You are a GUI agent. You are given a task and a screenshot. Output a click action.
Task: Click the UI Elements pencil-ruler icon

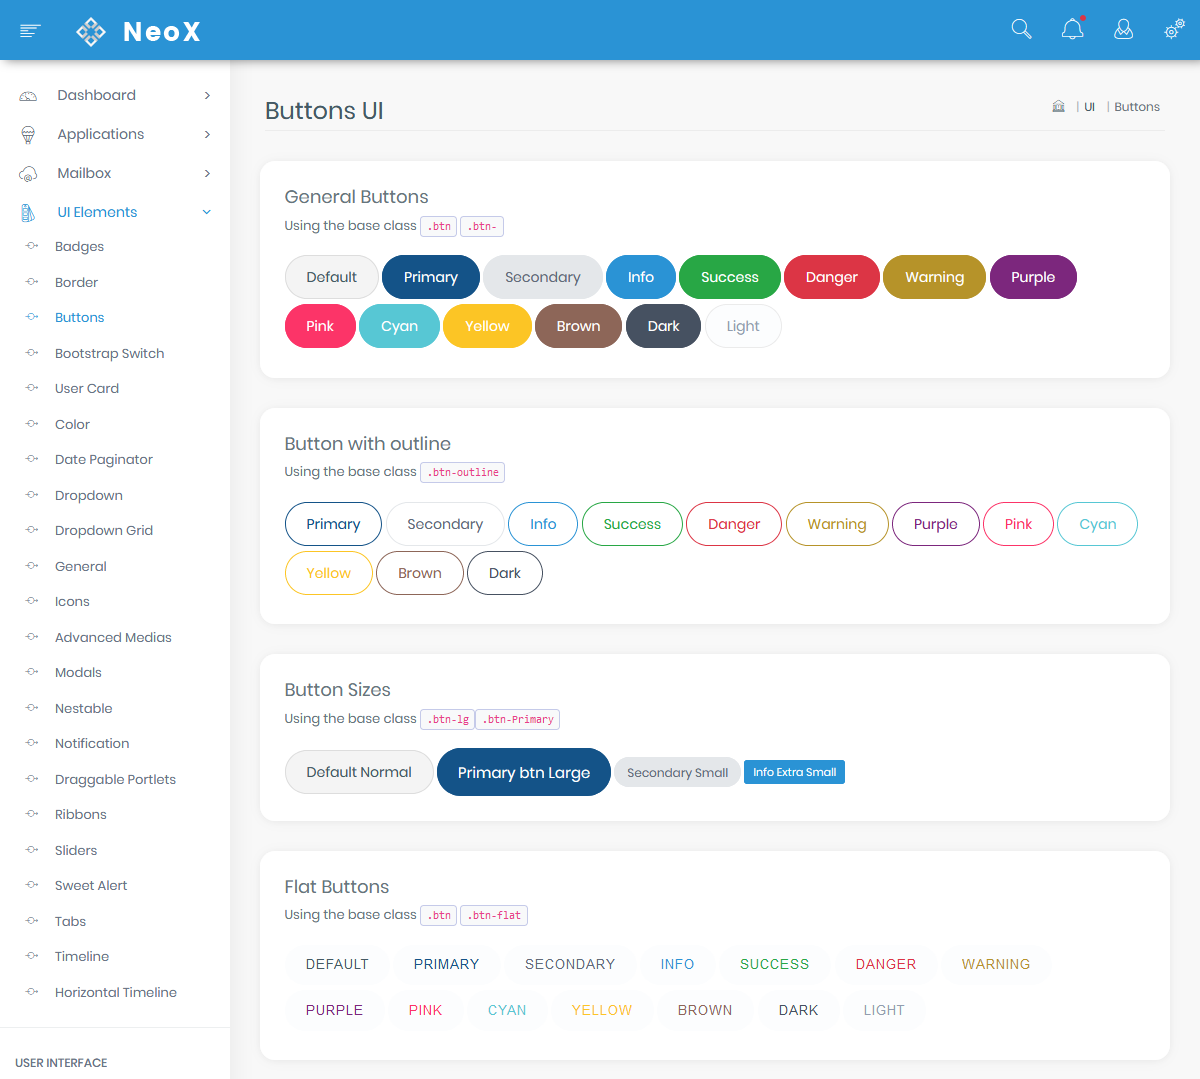[28, 213]
